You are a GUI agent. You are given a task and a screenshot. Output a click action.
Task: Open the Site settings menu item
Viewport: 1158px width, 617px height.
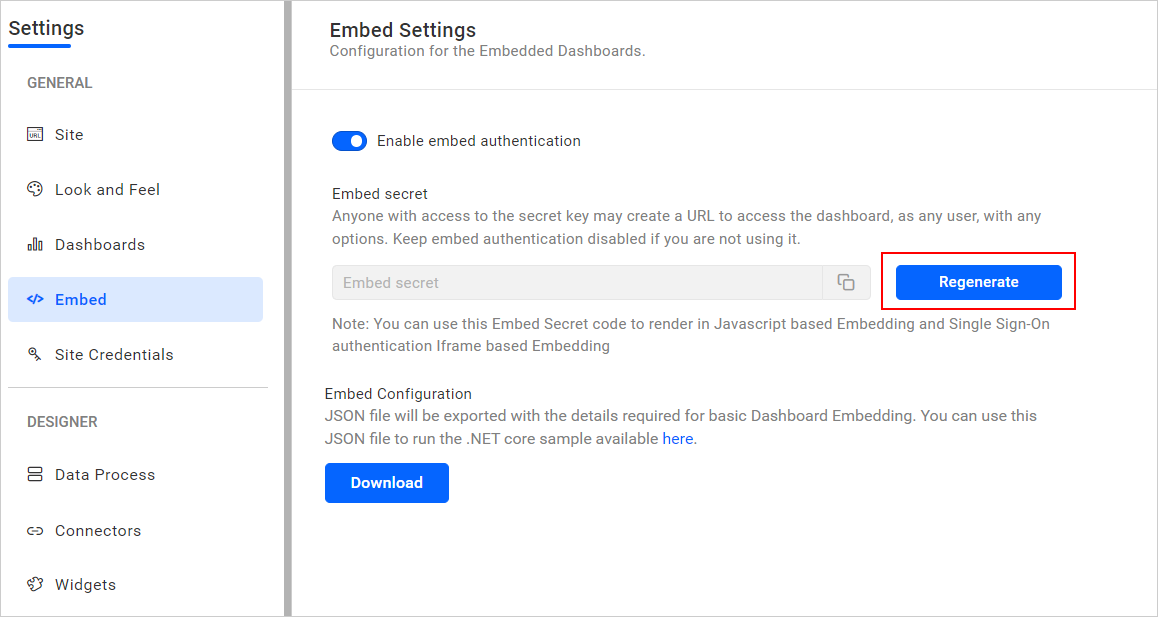(69, 135)
